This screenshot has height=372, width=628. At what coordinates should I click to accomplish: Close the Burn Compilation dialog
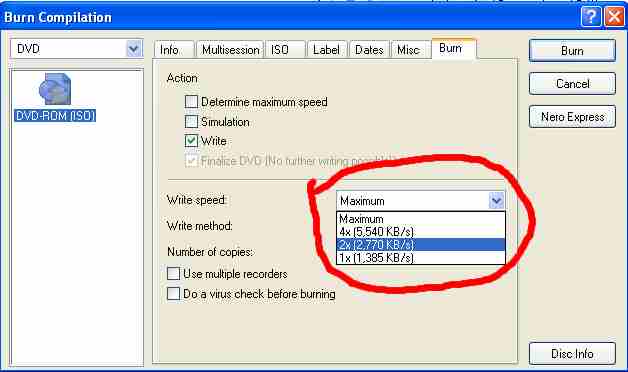coord(615,17)
